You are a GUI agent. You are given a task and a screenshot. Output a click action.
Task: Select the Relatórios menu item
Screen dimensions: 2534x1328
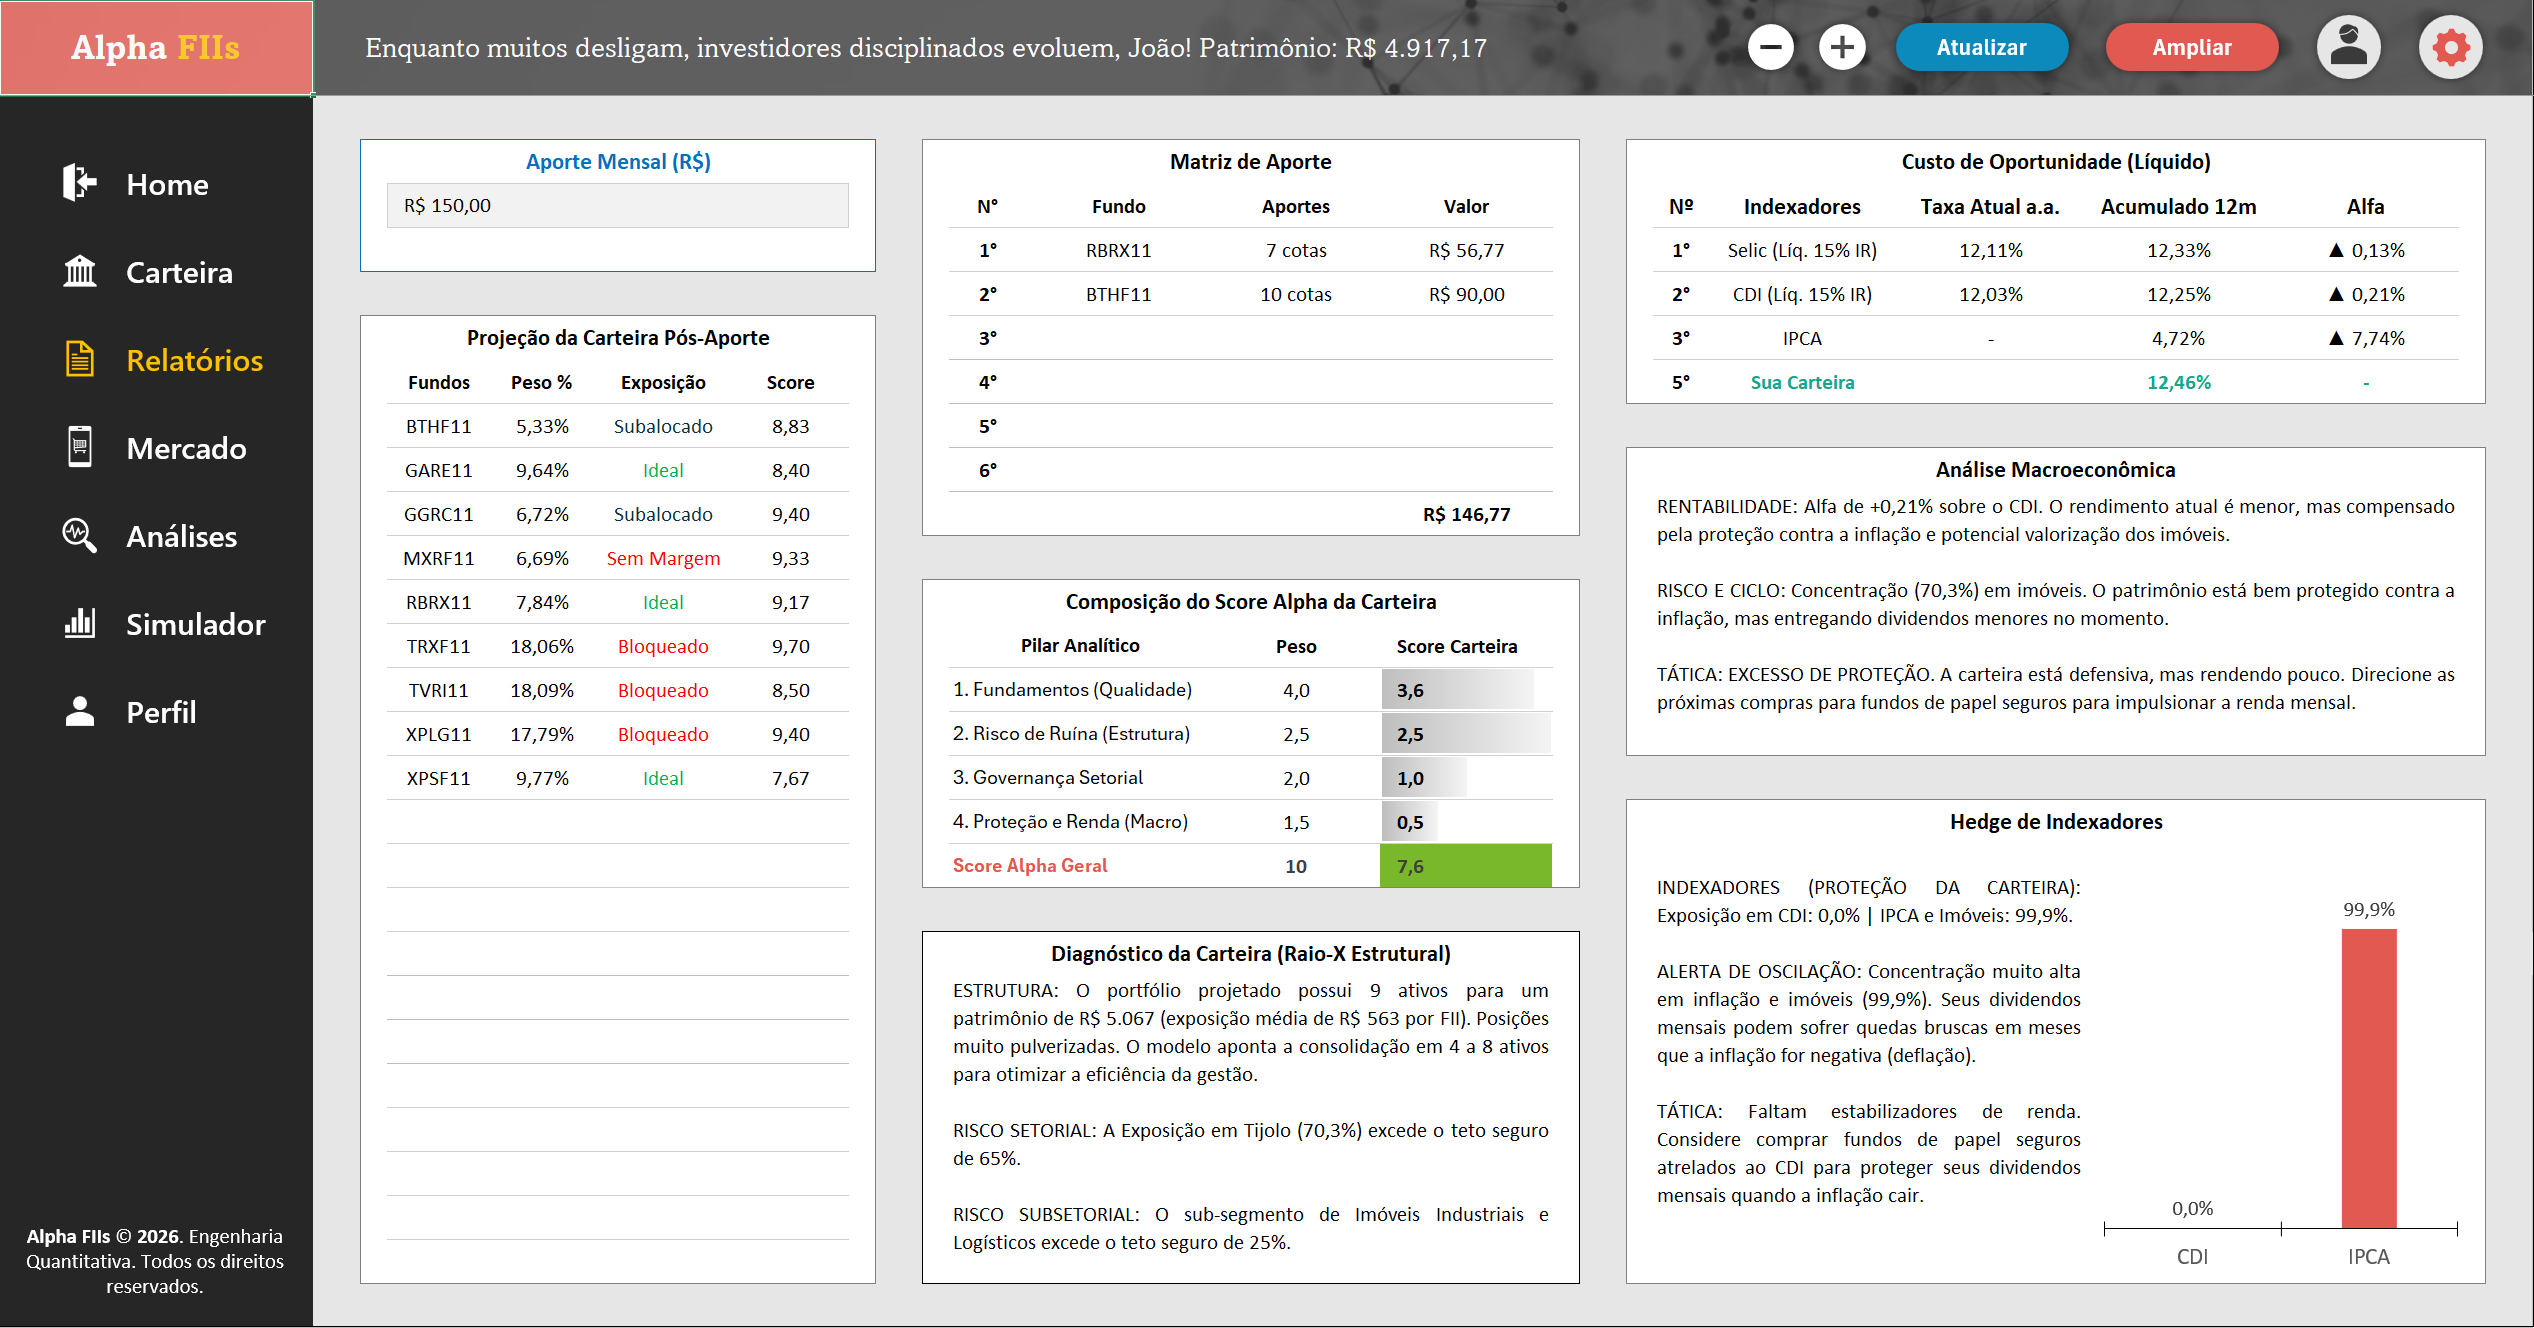195,361
